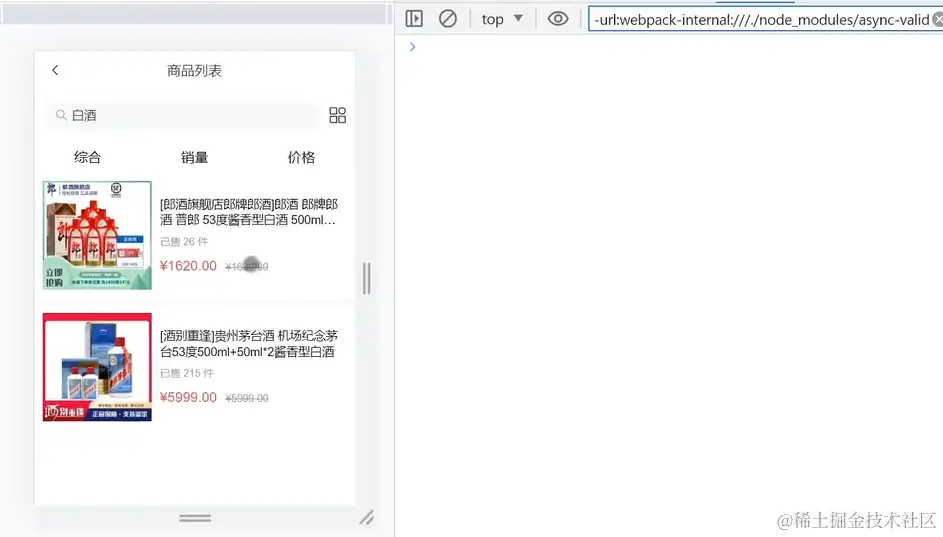Grab the device viewport bottom resize handle

pyautogui.click(x=195, y=518)
